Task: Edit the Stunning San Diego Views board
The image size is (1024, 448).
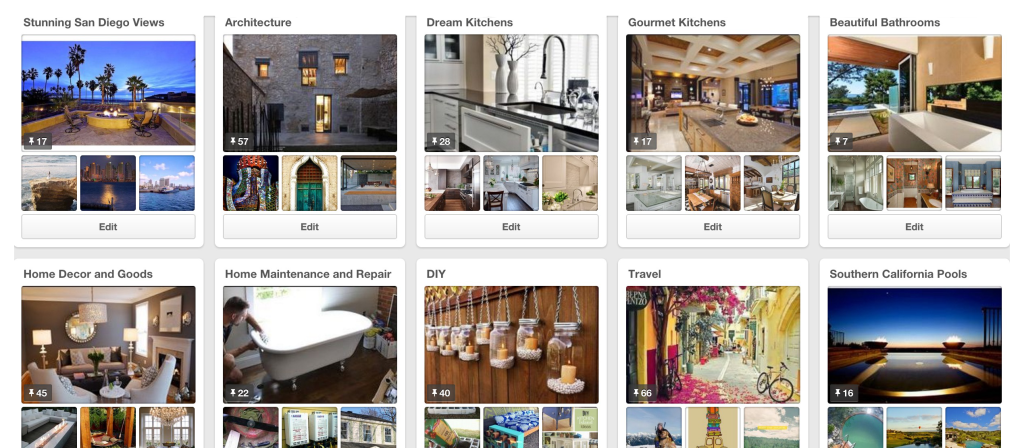Action: click(108, 227)
